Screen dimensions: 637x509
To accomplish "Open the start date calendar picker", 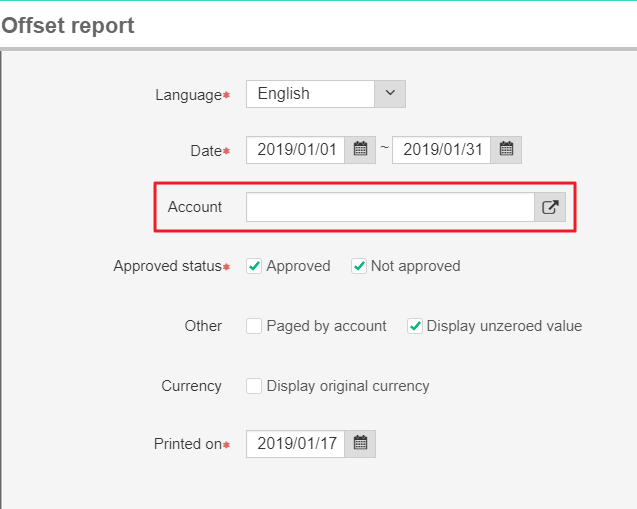I will tap(360, 150).
